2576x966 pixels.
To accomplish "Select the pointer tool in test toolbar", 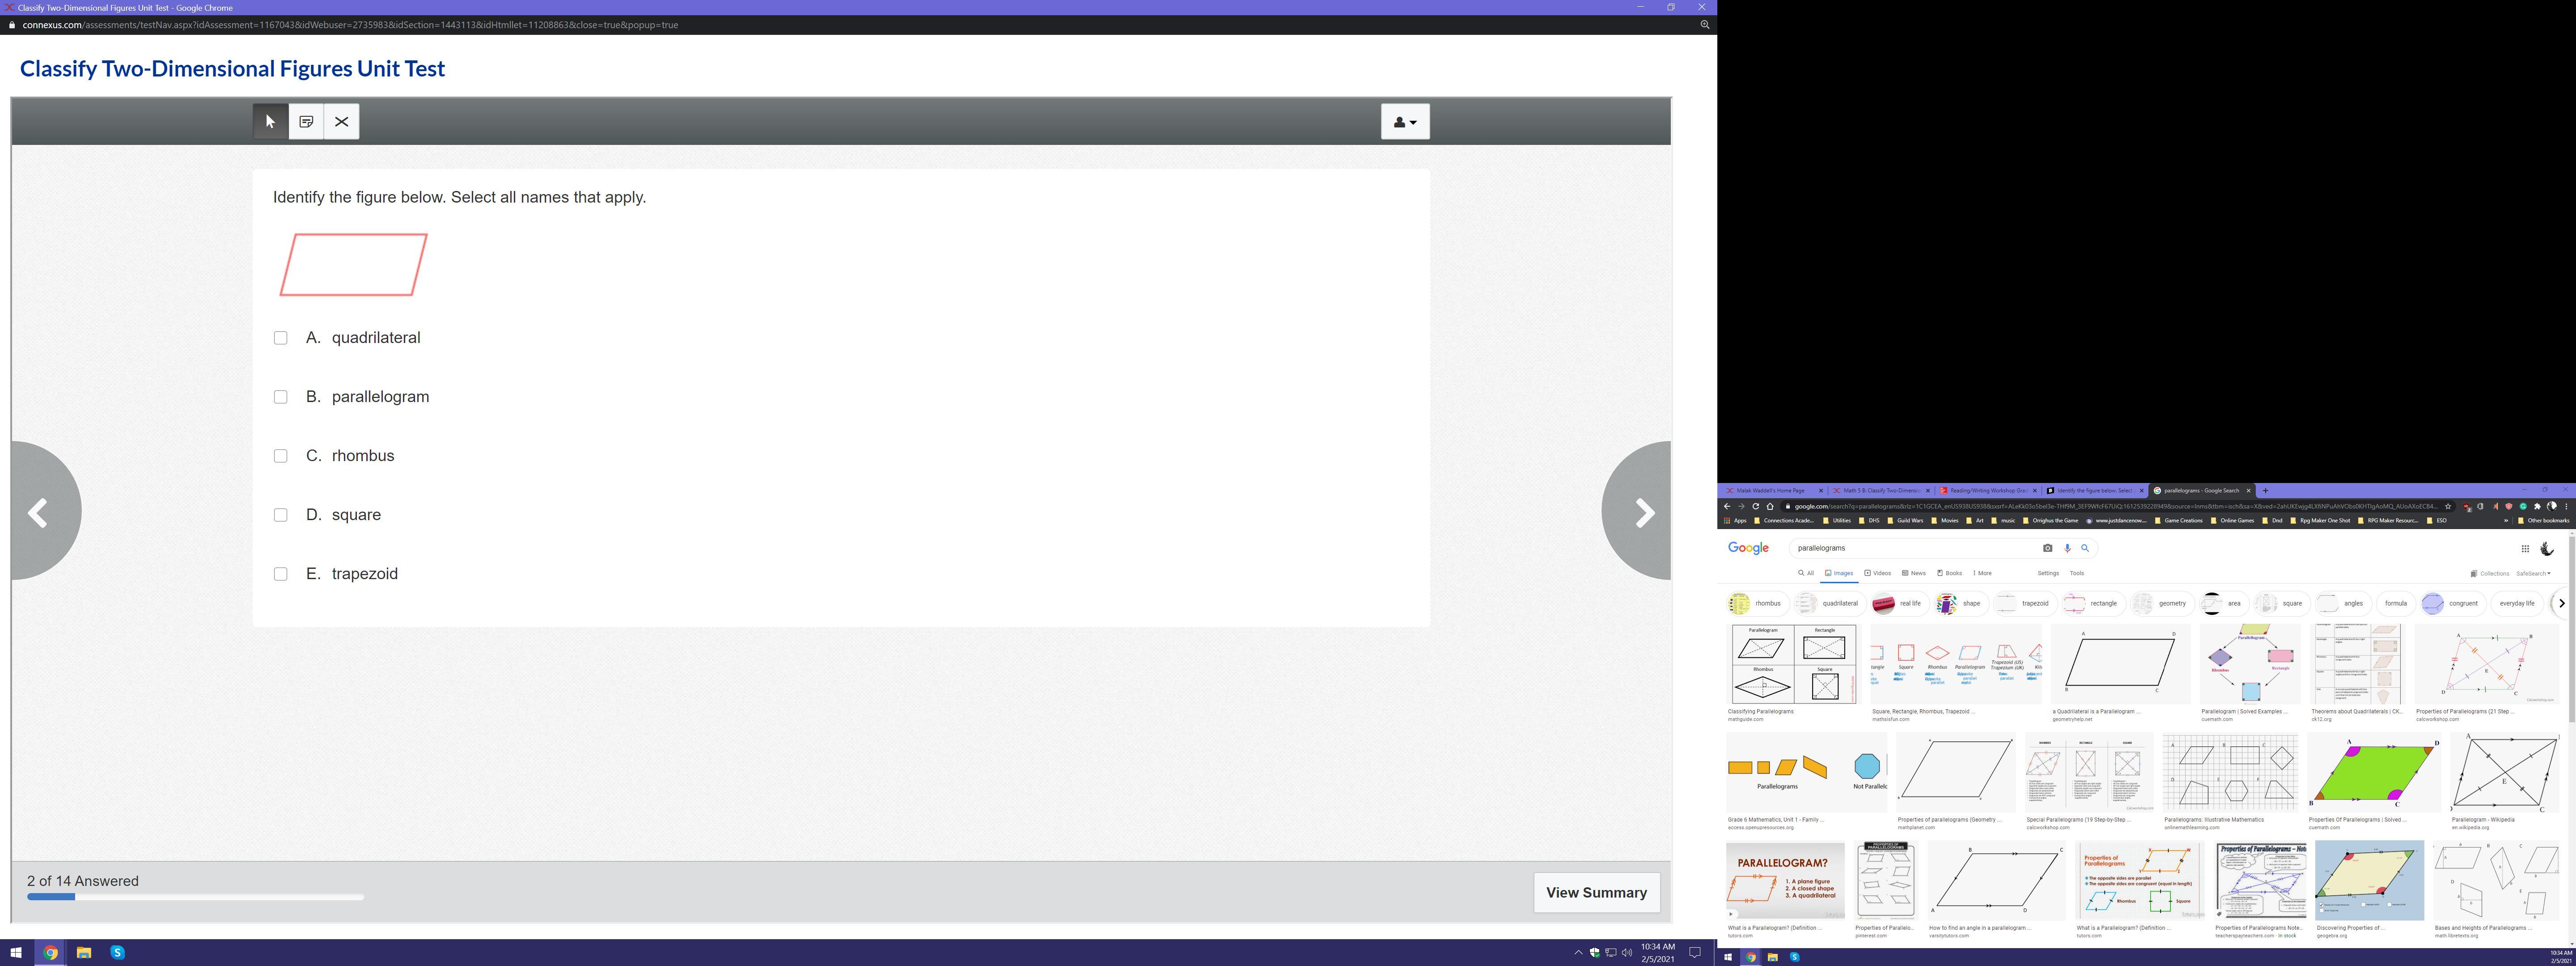I will pyautogui.click(x=270, y=122).
